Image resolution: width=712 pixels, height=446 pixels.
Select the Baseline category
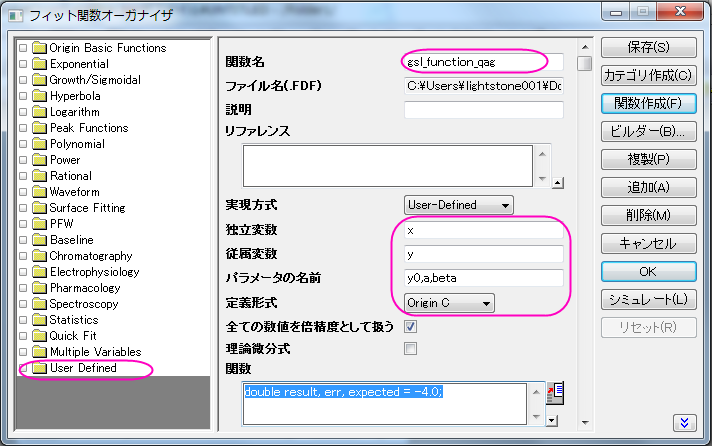72,240
